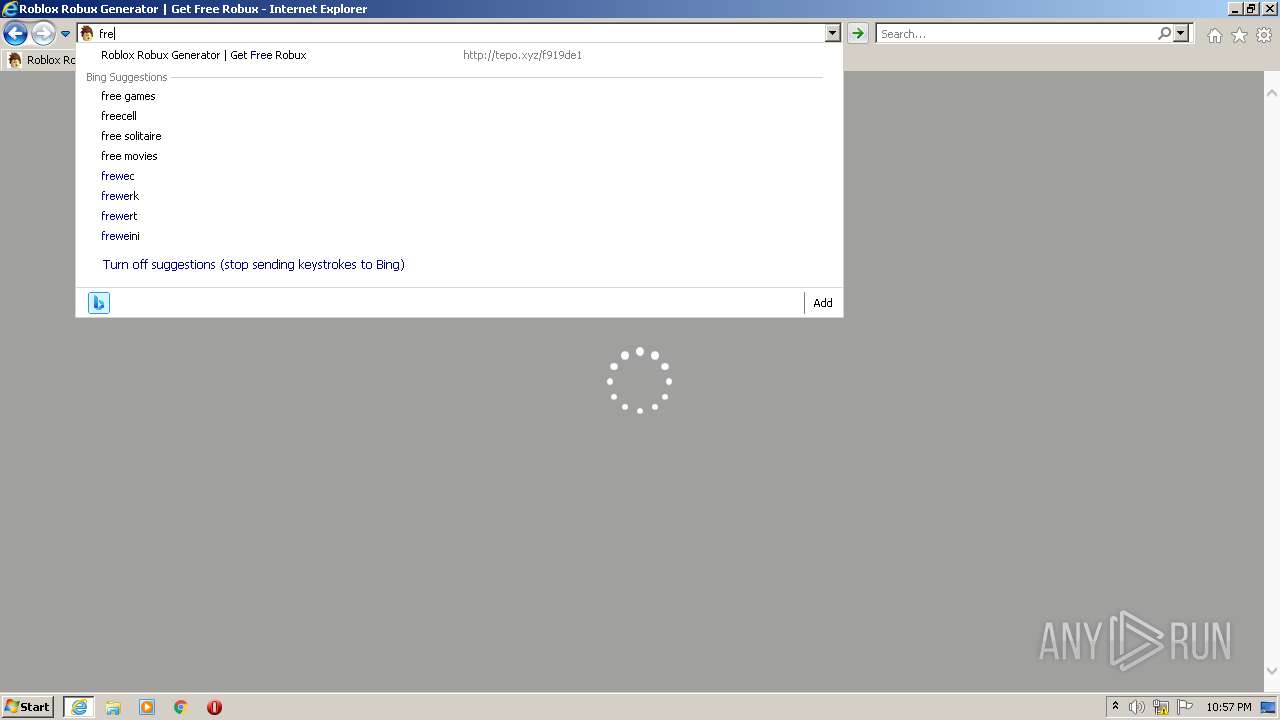Open the Home page icon

point(1214,35)
